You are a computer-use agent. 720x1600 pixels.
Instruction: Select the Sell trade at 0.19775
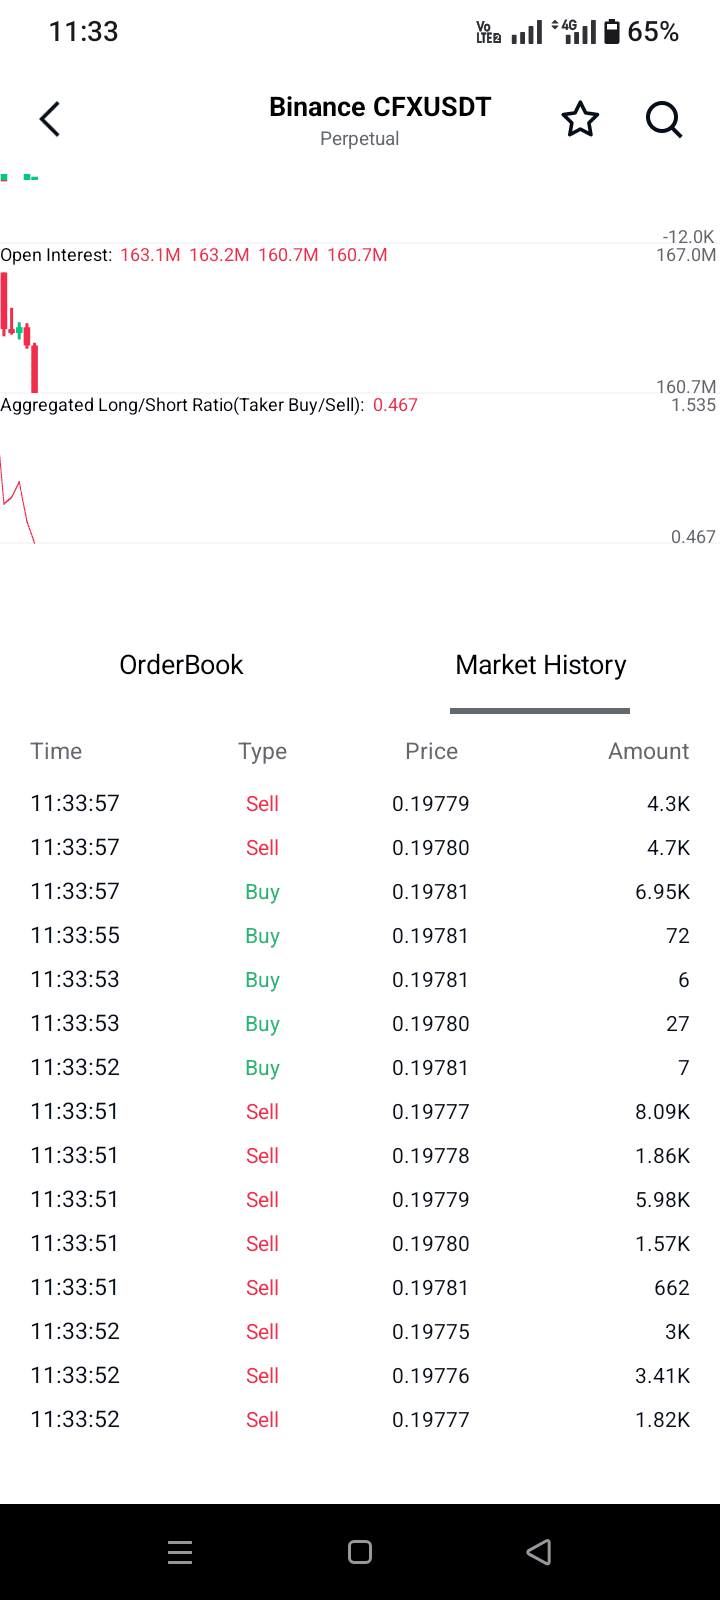click(x=360, y=1331)
